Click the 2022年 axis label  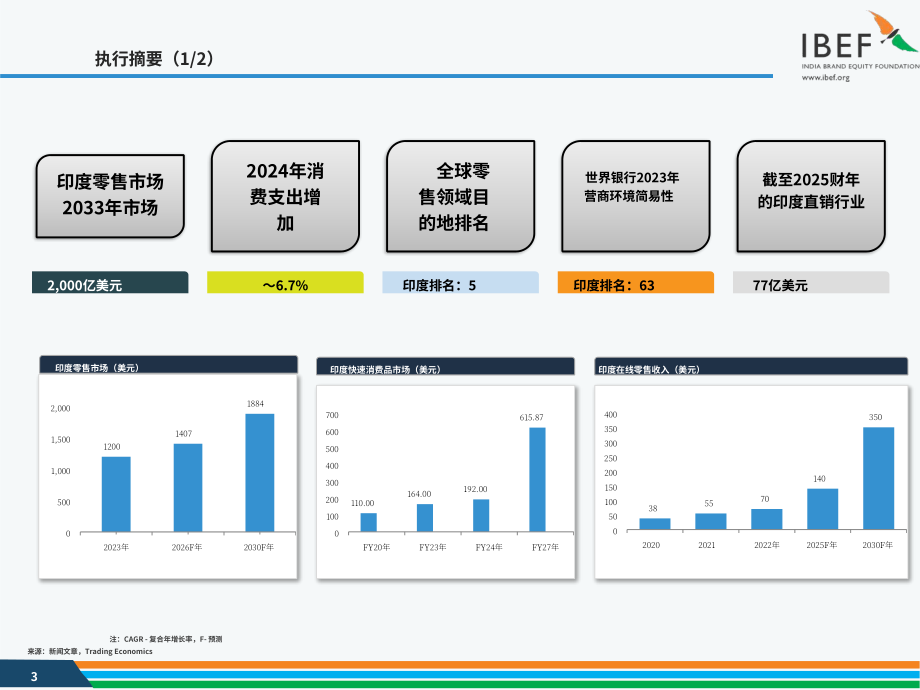[x=767, y=545]
